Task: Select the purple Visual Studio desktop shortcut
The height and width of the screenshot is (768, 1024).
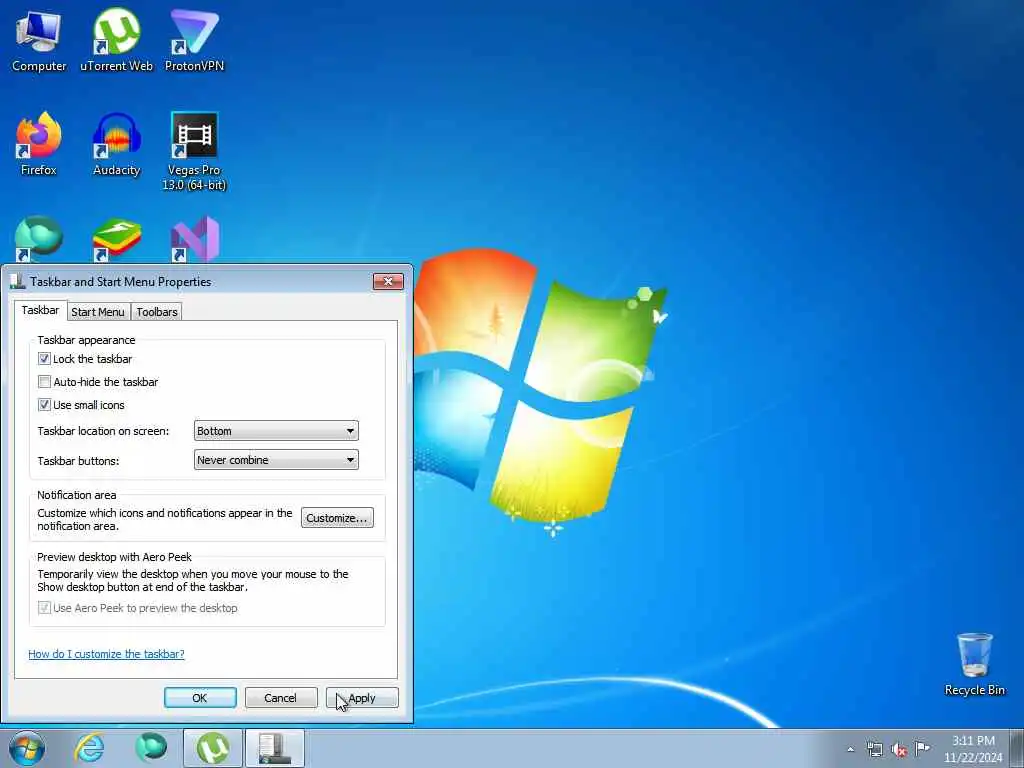Action: [x=195, y=239]
